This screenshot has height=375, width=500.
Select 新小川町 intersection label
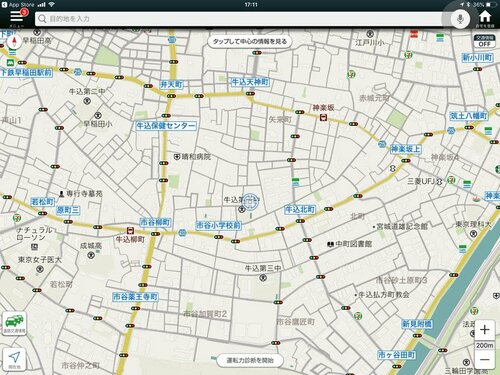point(477,57)
